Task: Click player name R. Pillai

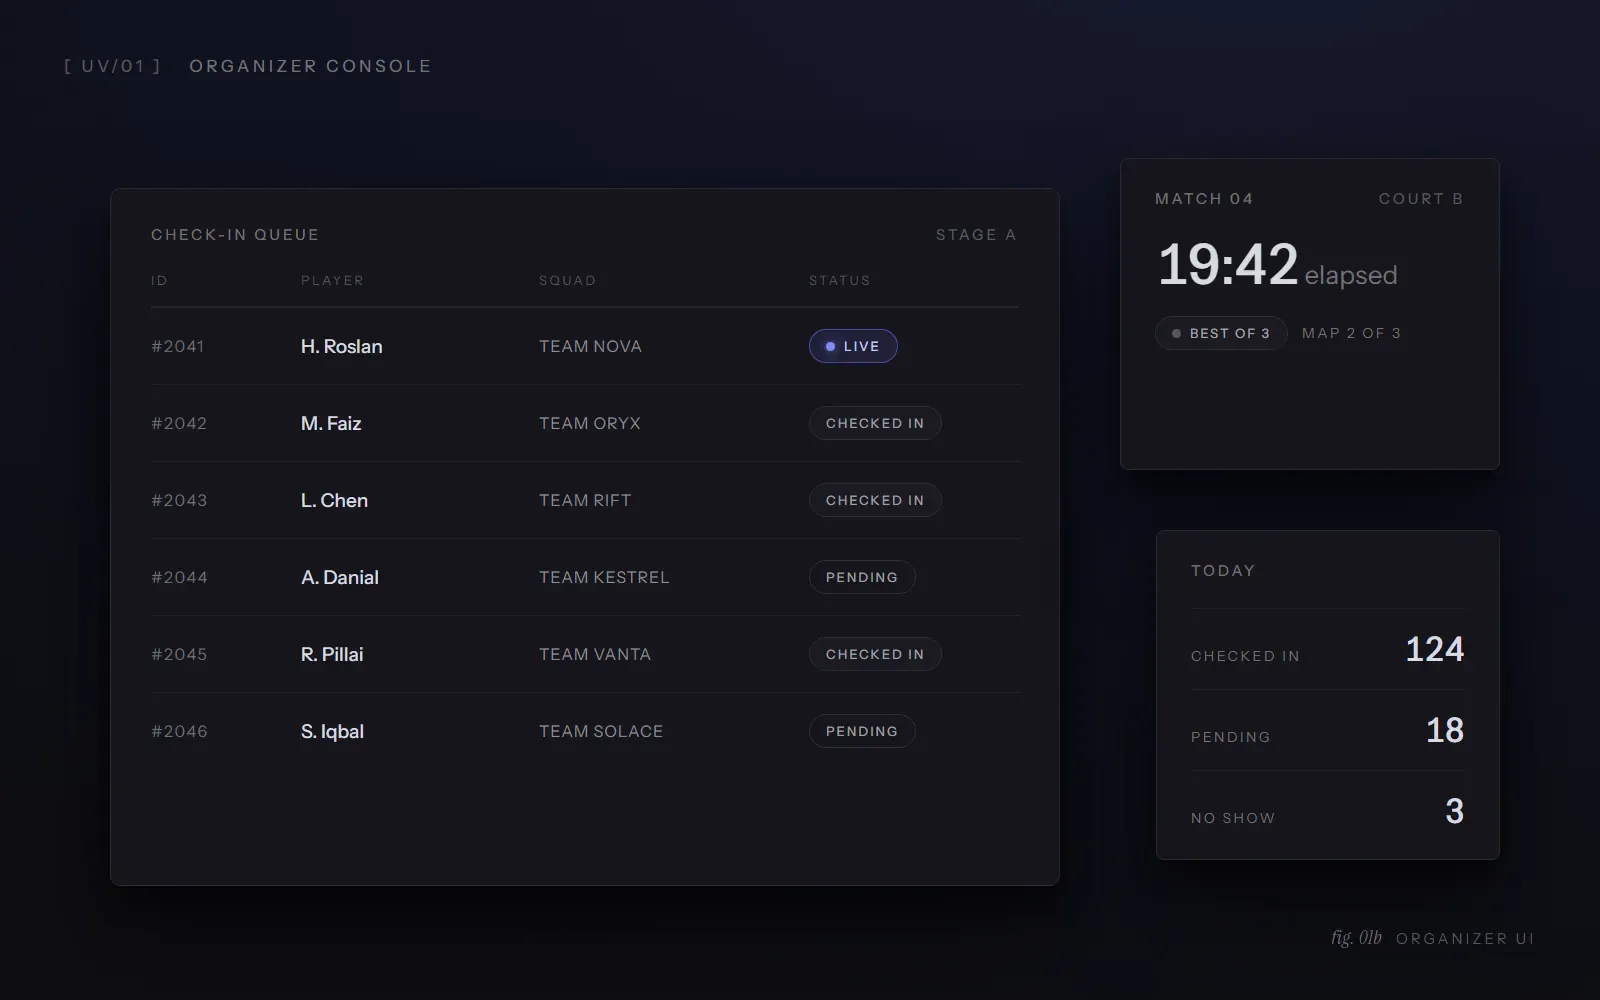Action: coord(332,654)
